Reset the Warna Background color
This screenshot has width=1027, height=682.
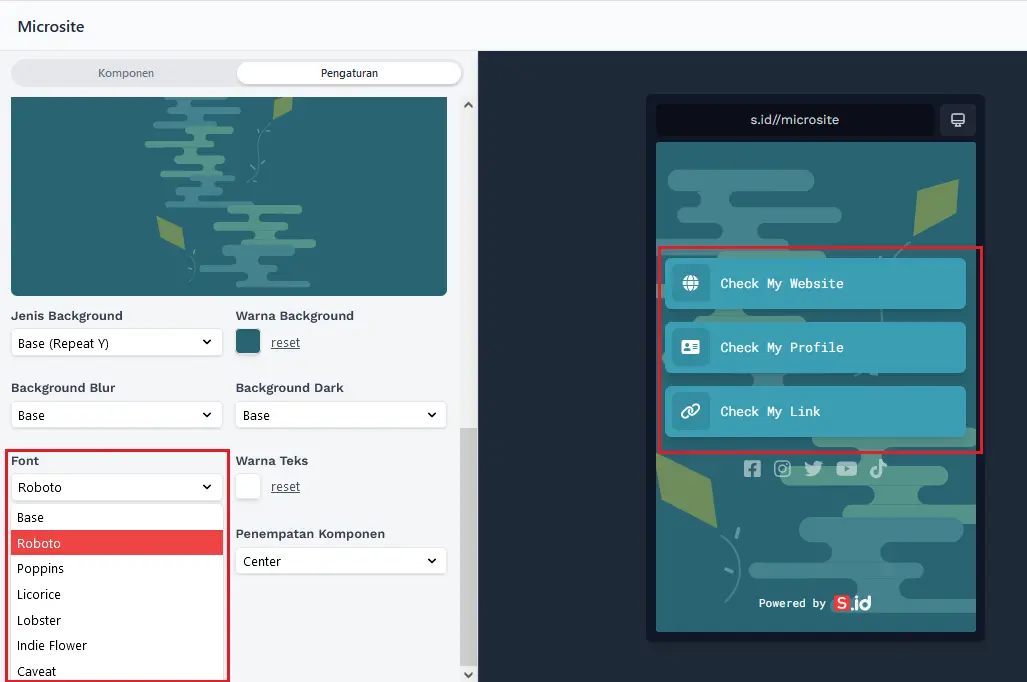[x=285, y=343]
